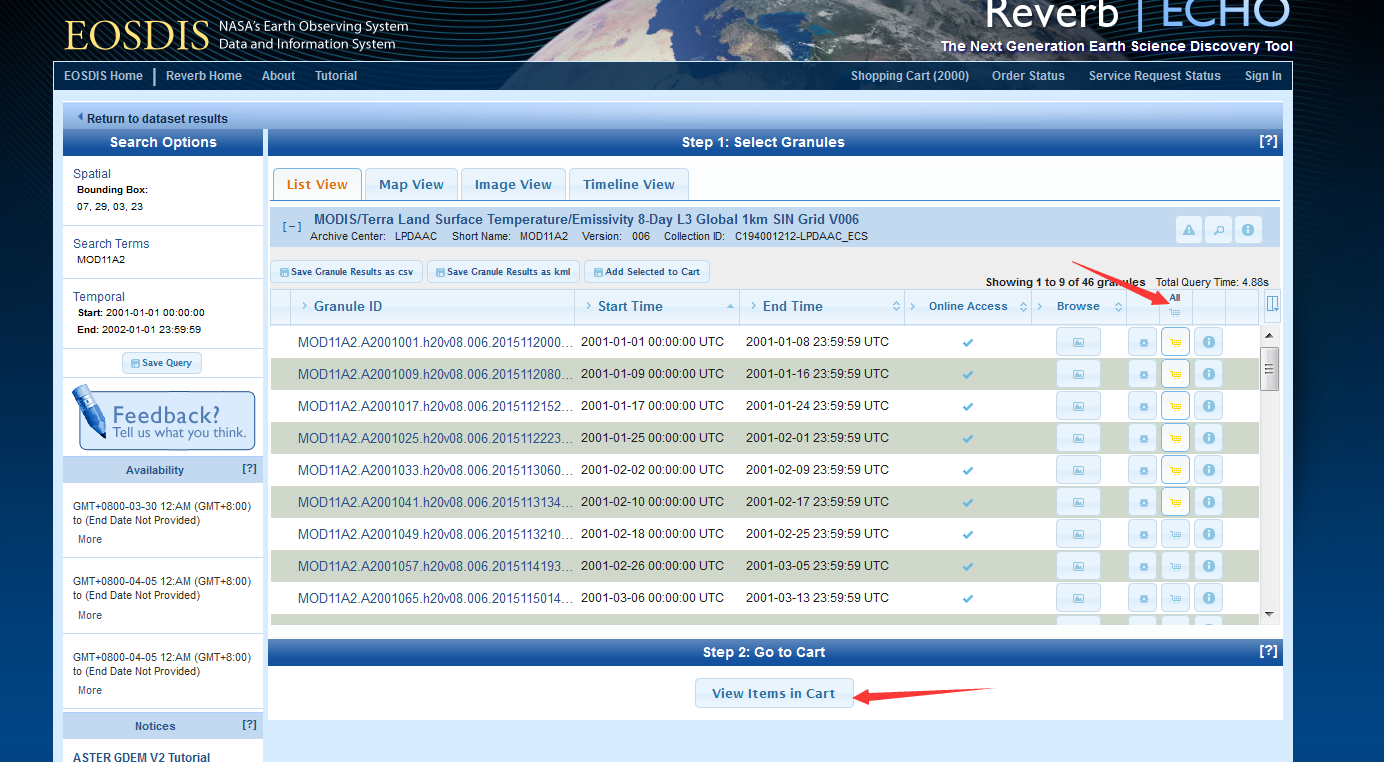Expand the Online Access column chevron
This screenshot has width=1384, height=762.
point(915,306)
